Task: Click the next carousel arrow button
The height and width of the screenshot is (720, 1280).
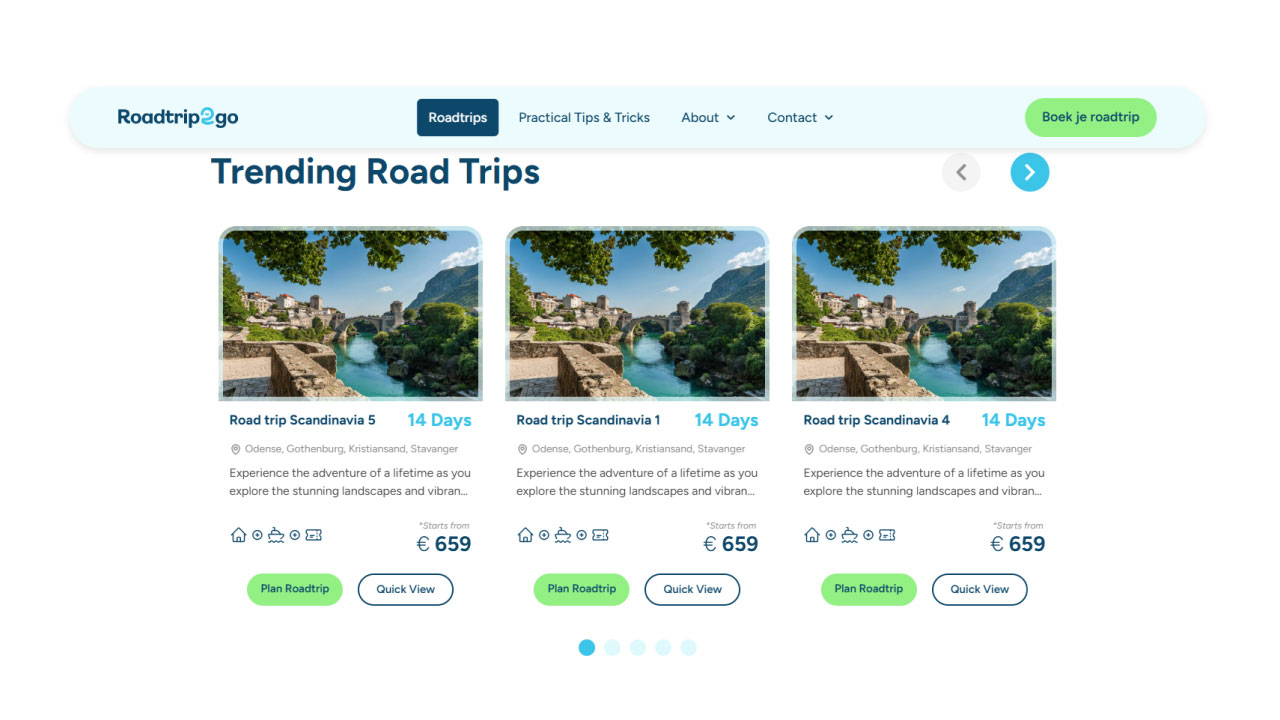Action: point(1030,172)
